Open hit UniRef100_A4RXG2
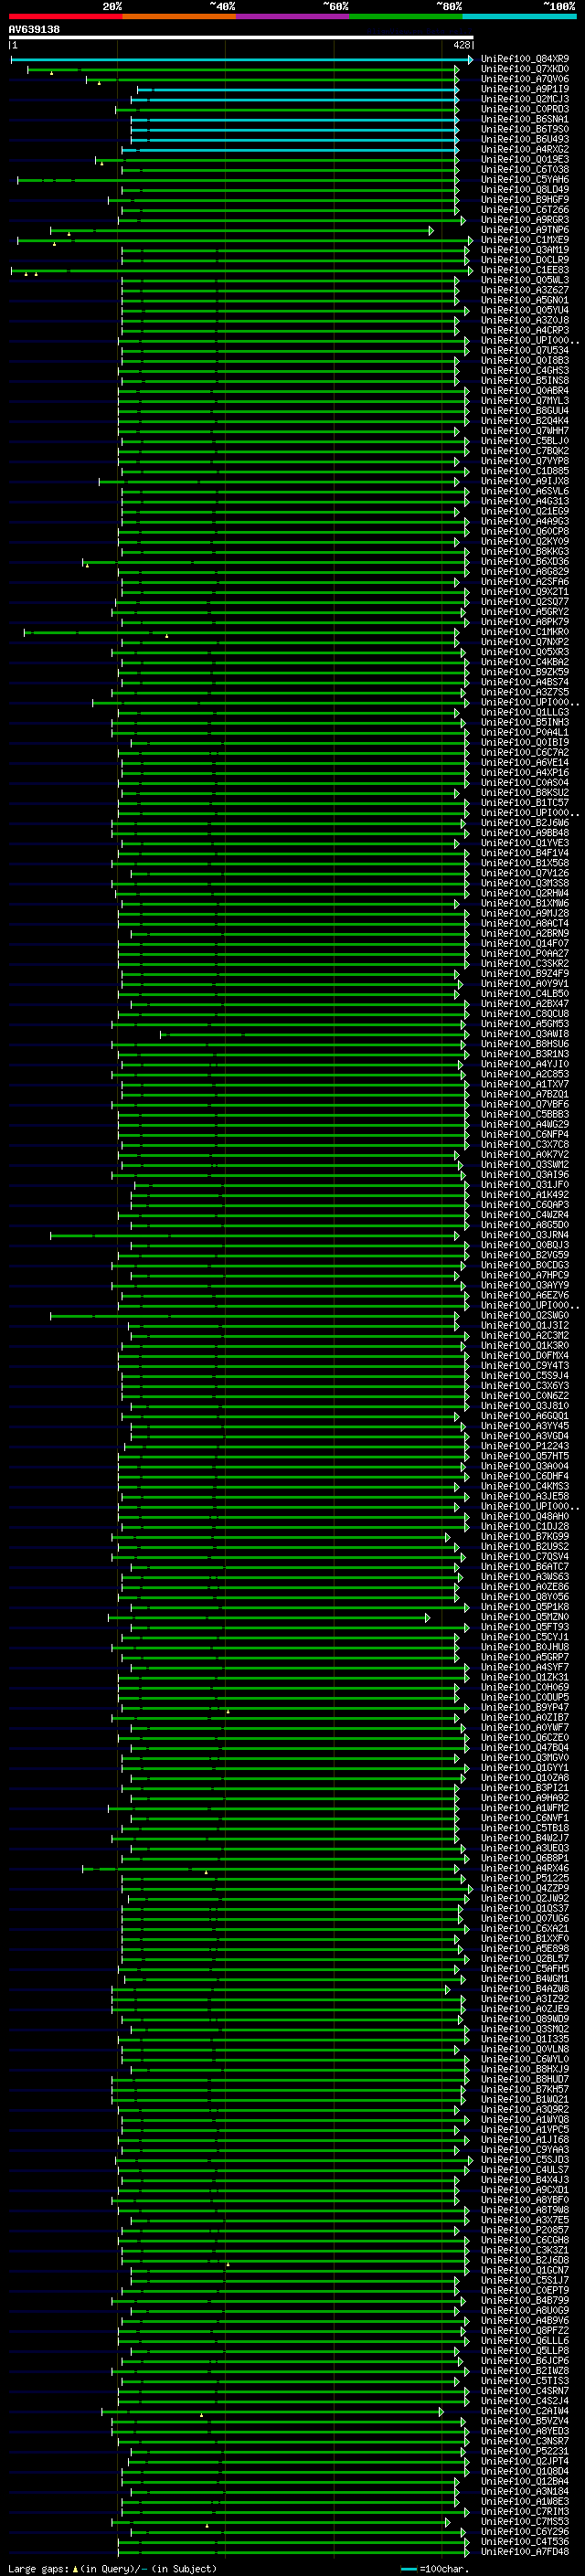 point(524,150)
